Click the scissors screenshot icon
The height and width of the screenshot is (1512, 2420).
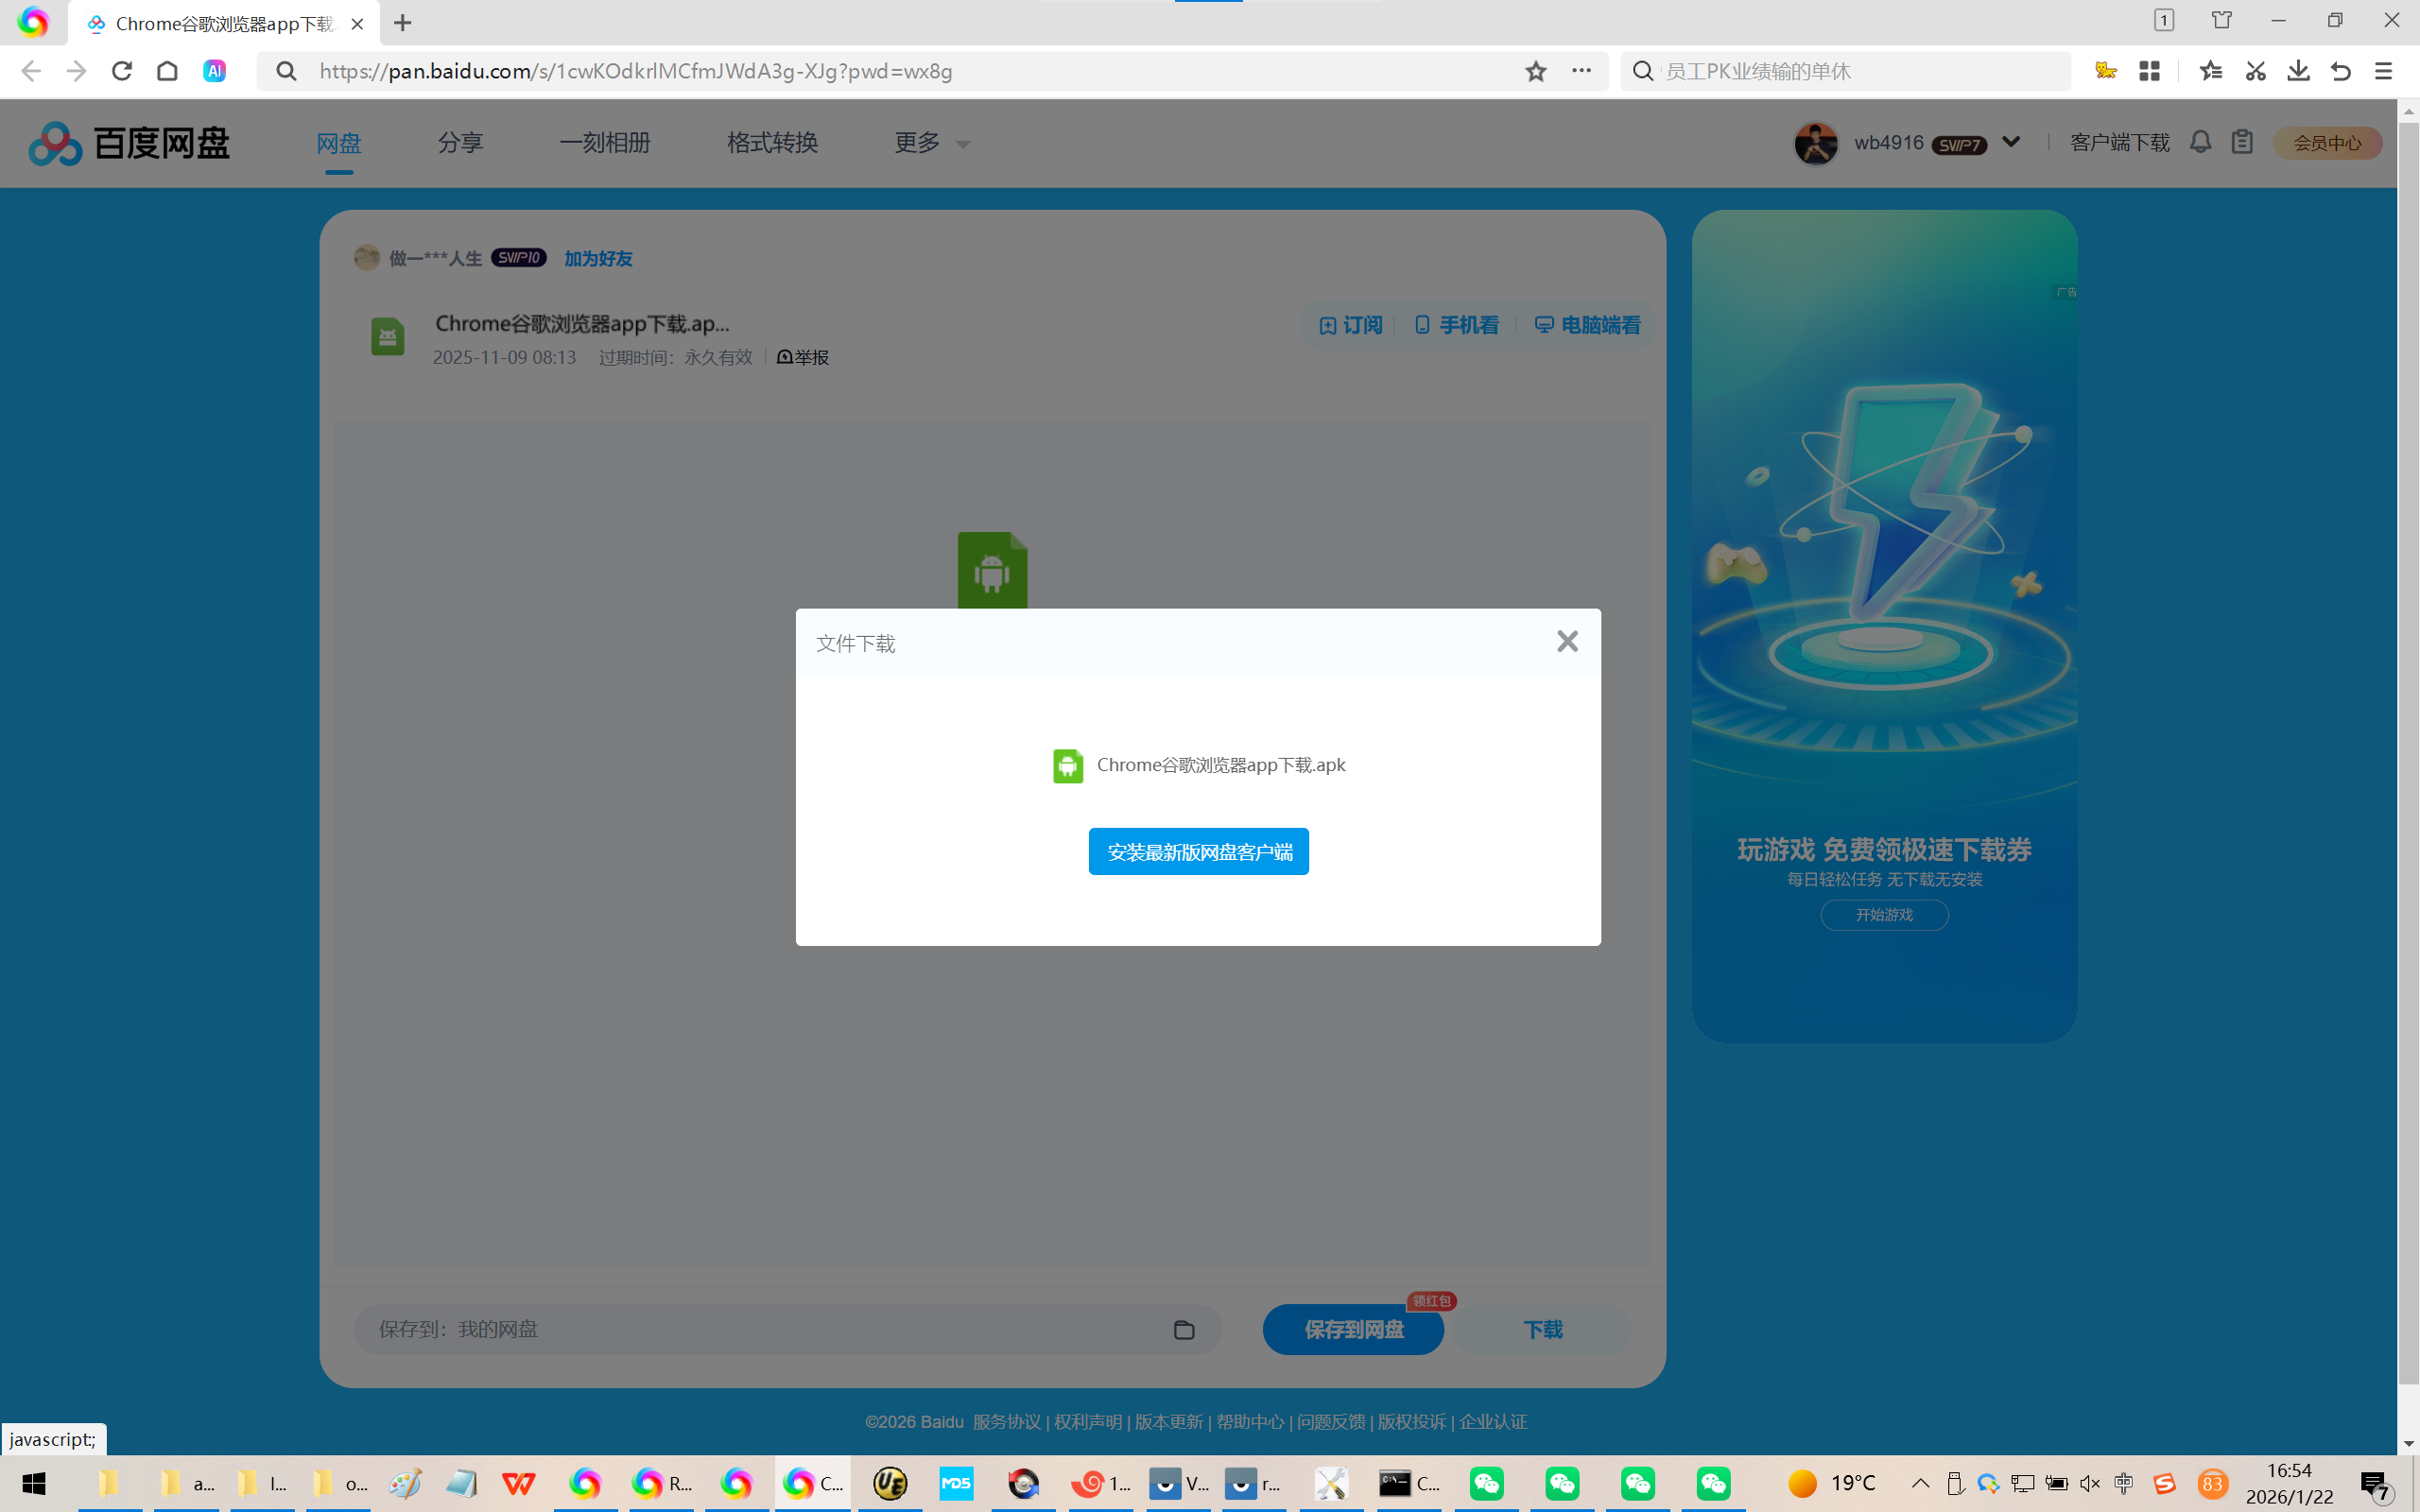(x=2255, y=71)
